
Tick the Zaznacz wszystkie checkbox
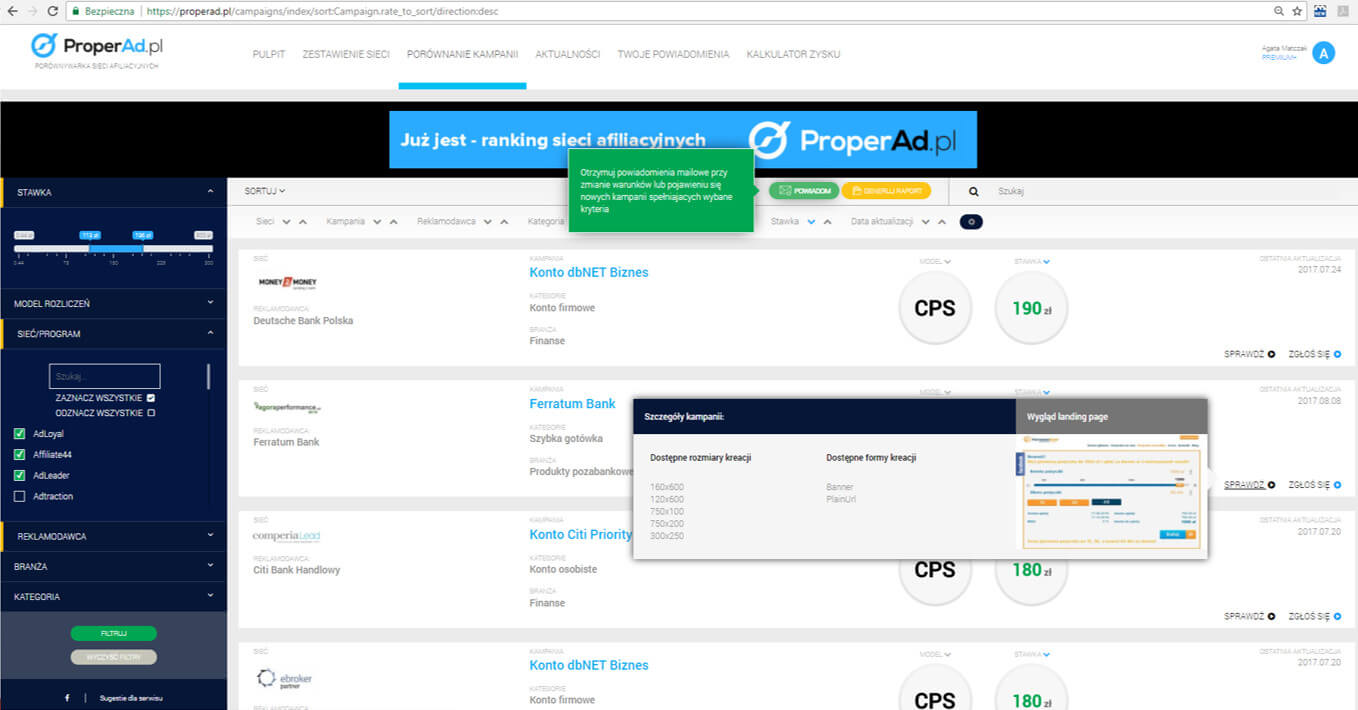point(151,398)
